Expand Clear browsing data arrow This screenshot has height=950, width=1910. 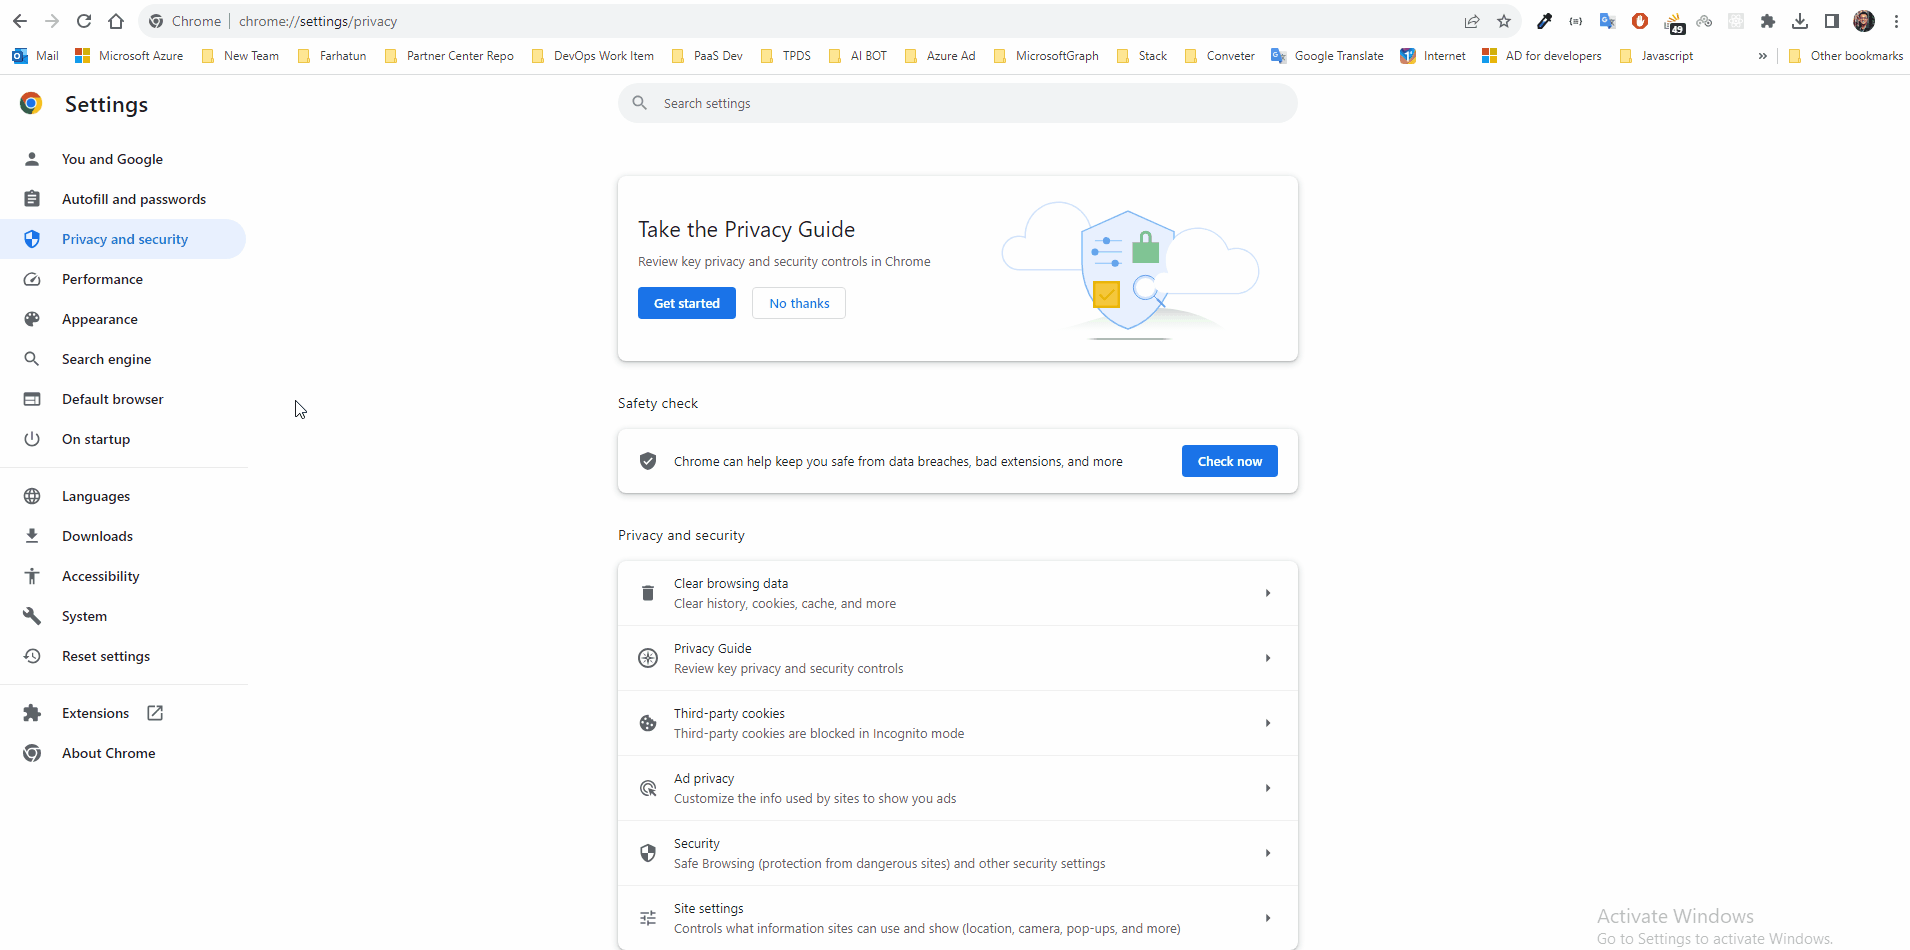(x=1267, y=593)
